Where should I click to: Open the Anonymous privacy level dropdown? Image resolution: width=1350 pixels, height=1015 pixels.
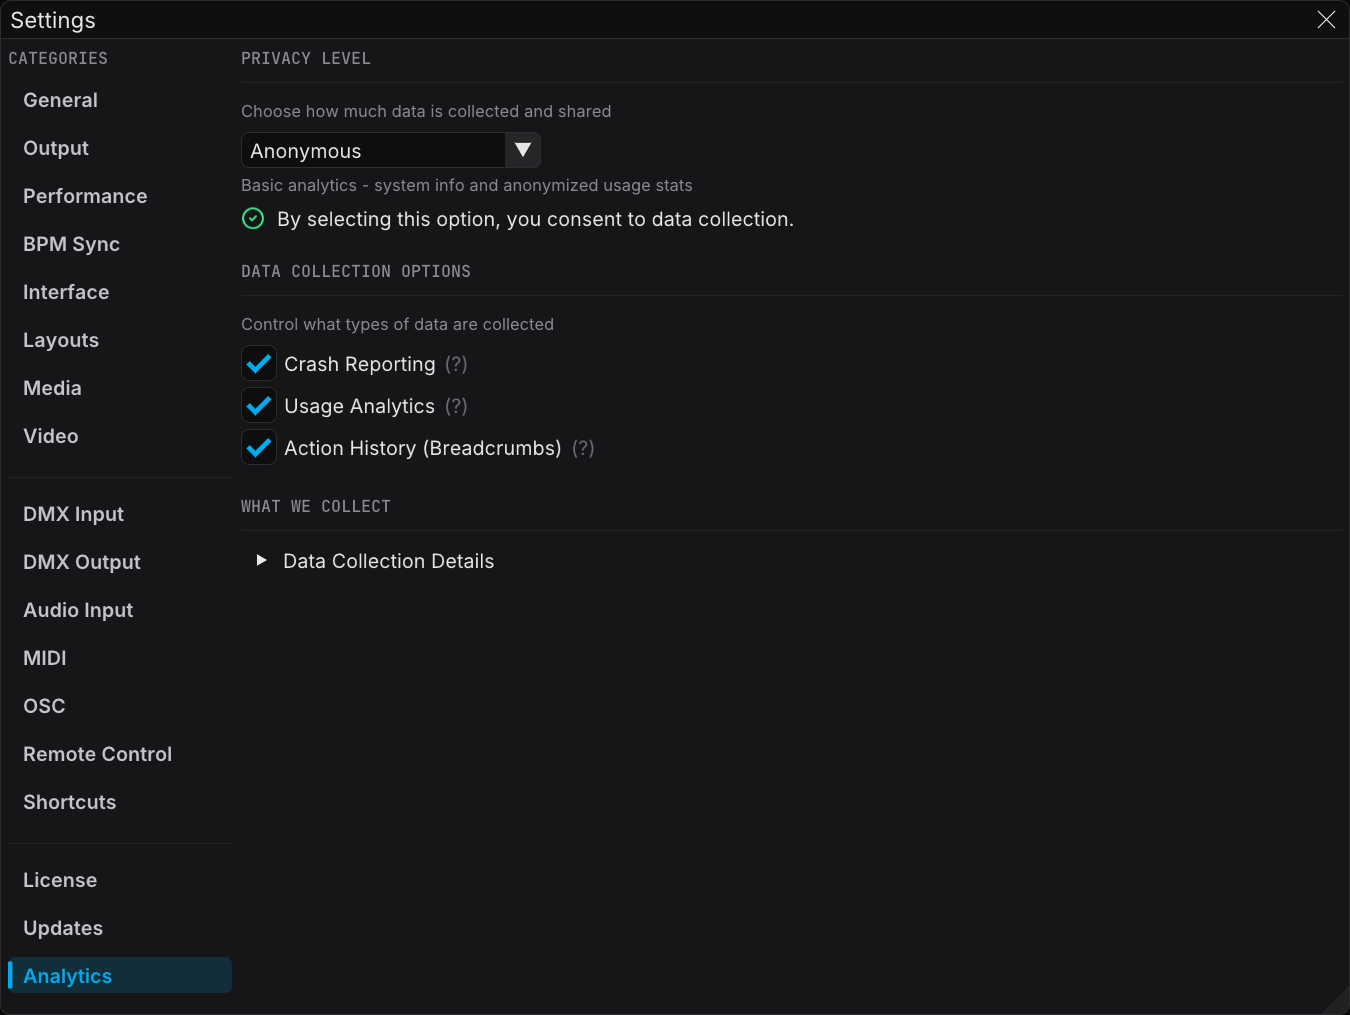tap(391, 150)
